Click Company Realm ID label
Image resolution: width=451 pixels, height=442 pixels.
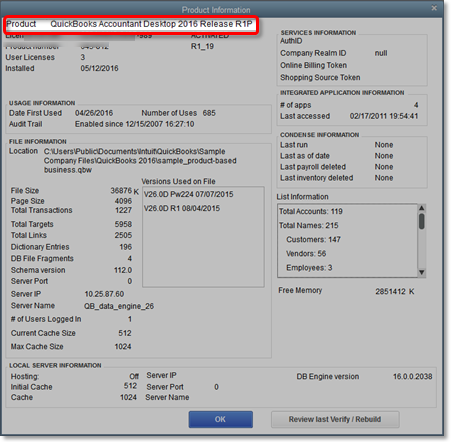click(313, 53)
